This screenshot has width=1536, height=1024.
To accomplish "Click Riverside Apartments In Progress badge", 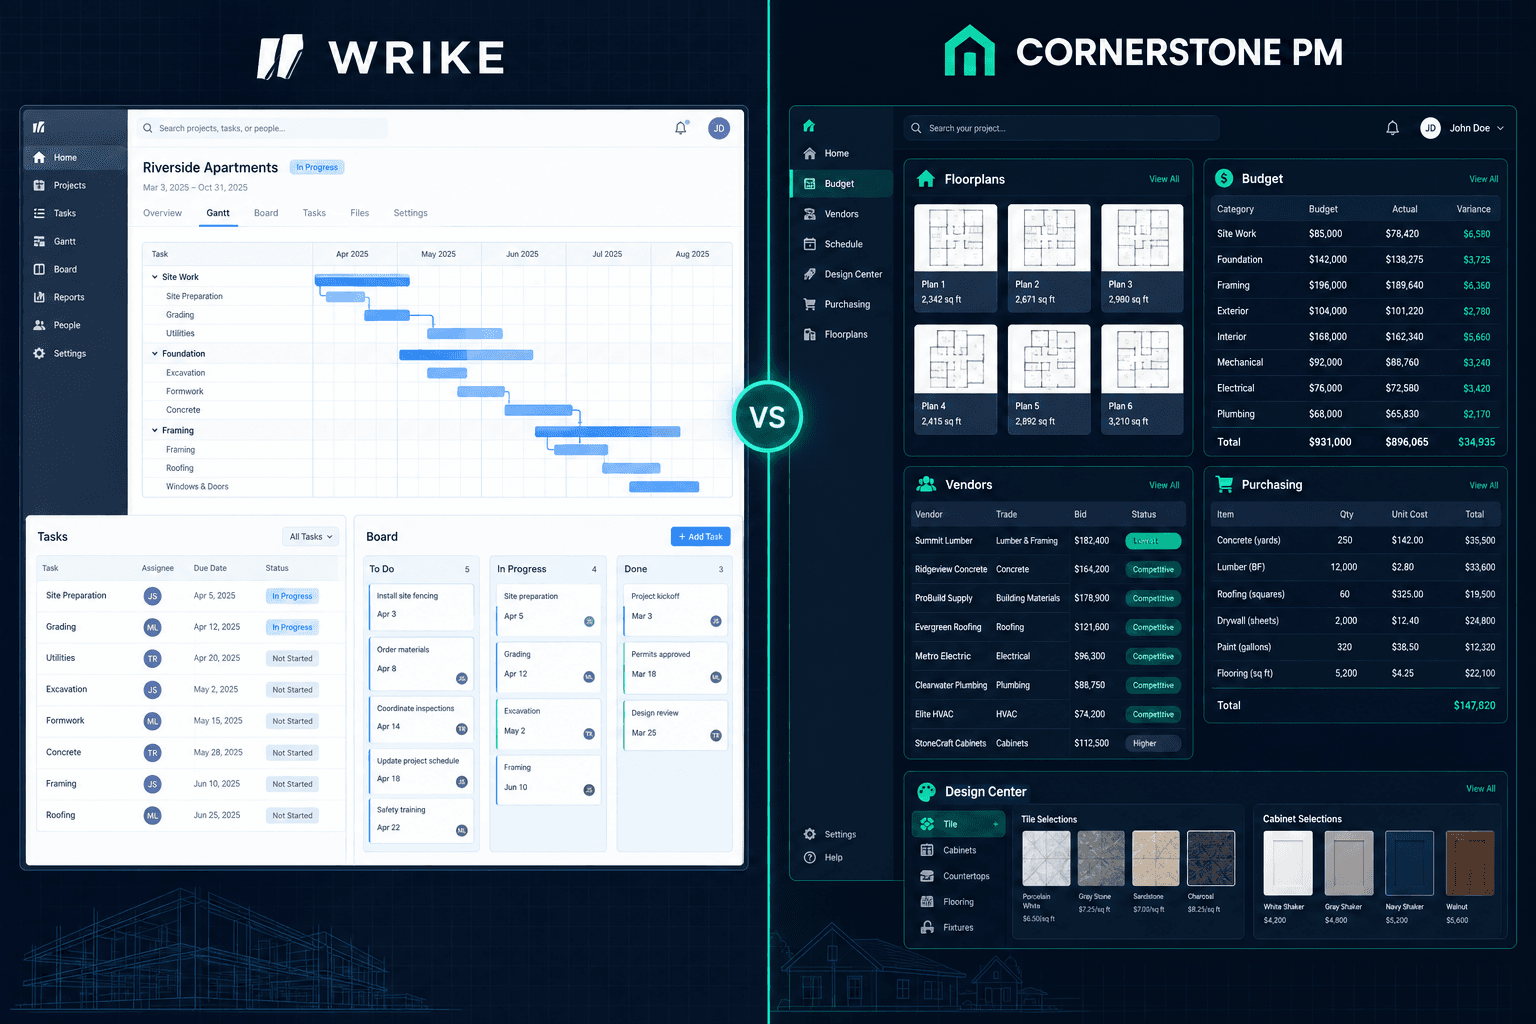I will [317, 167].
